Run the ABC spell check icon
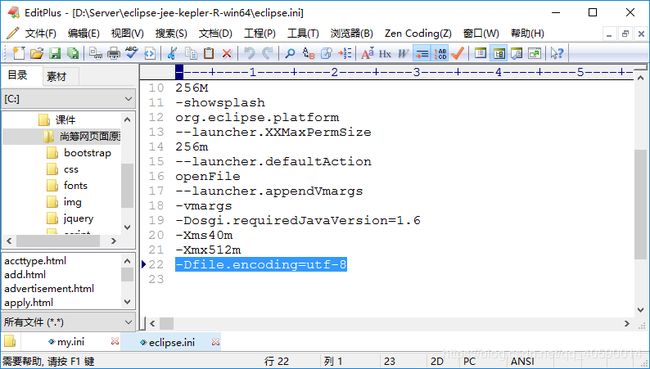The height and width of the screenshot is (369, 650). (x=132, y=53)
